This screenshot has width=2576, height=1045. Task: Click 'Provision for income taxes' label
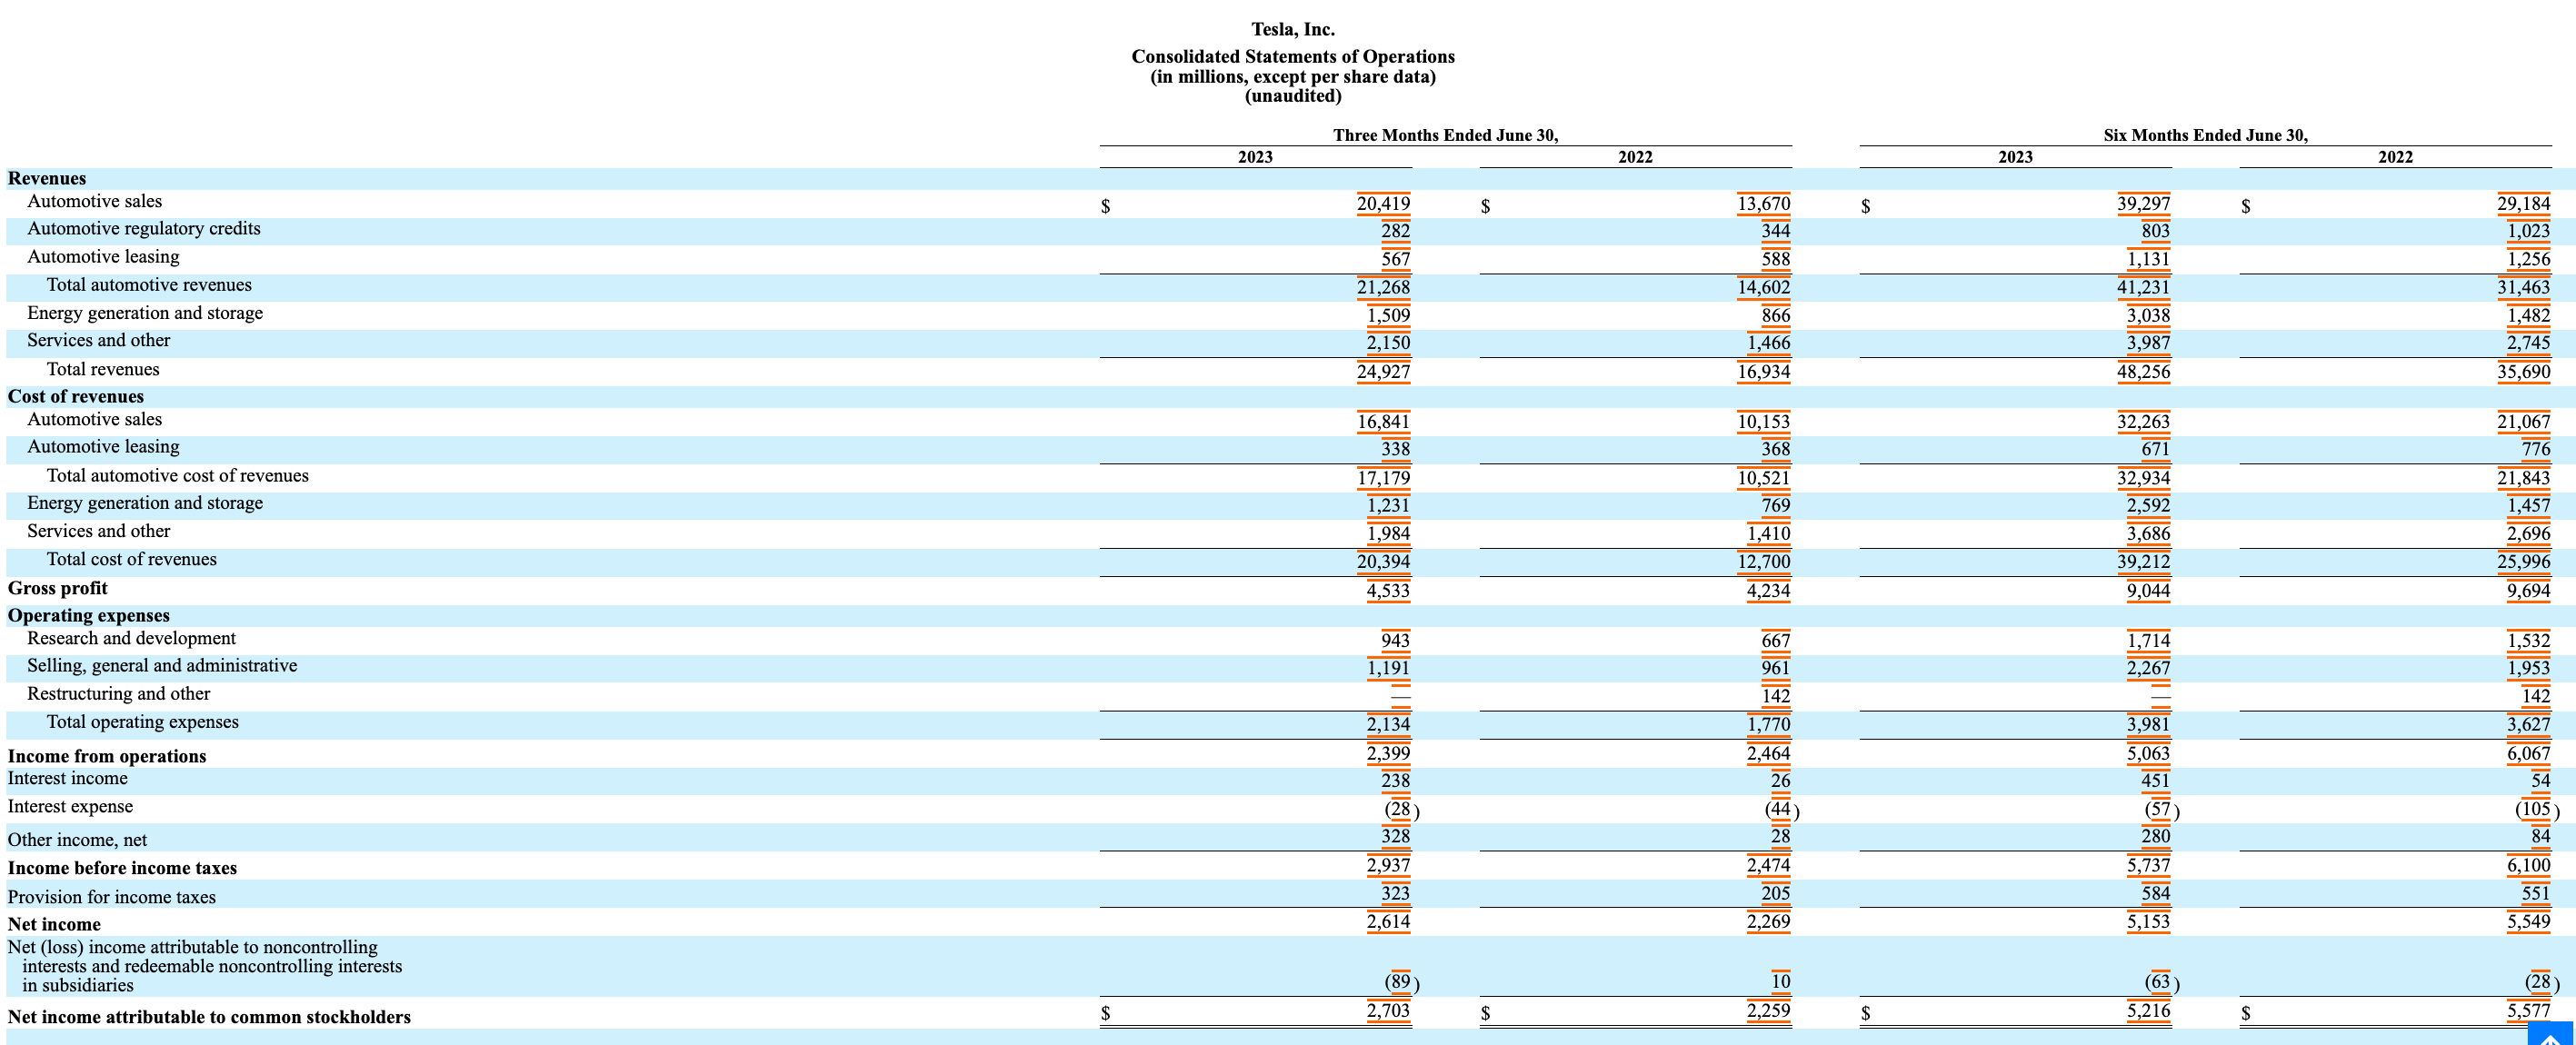tap(112, 897)
